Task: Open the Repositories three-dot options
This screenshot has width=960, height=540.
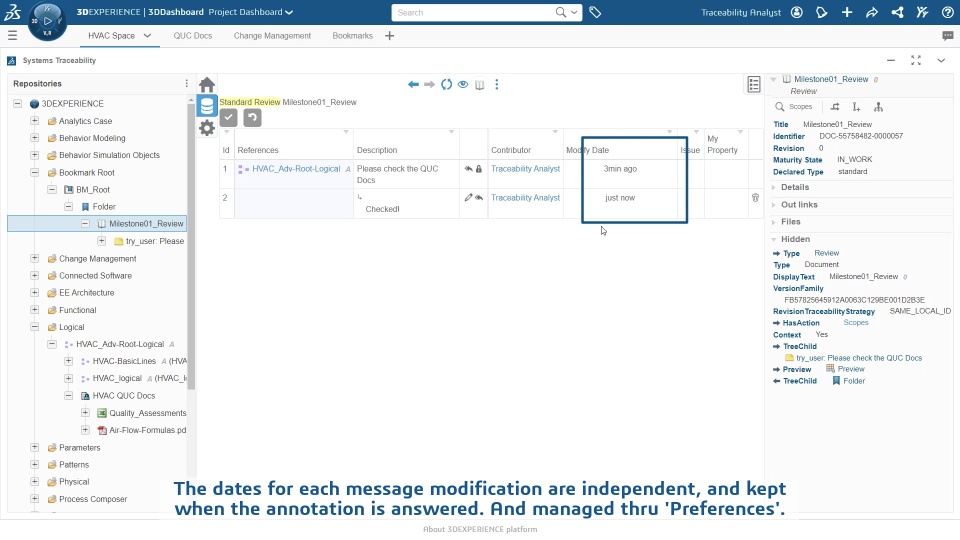Action: [x=187, y=83]
